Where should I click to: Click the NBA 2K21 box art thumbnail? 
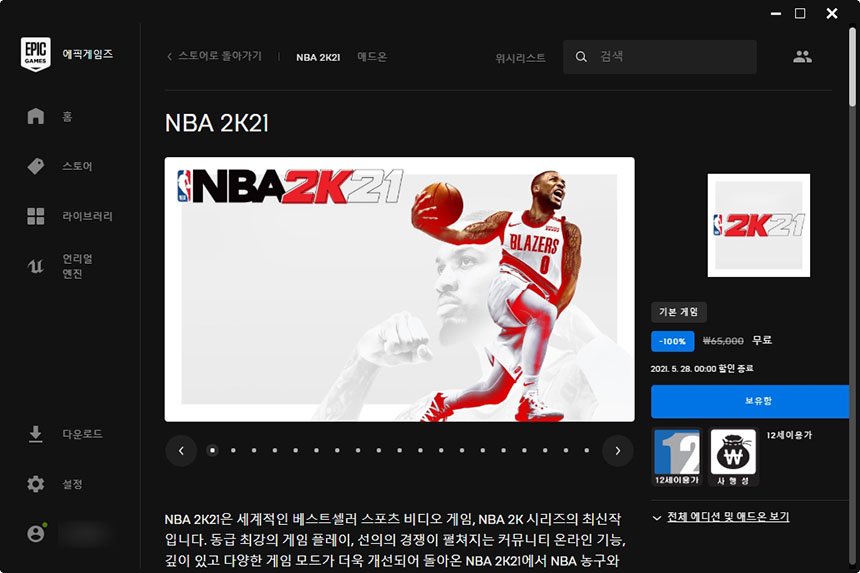[759, 225]
